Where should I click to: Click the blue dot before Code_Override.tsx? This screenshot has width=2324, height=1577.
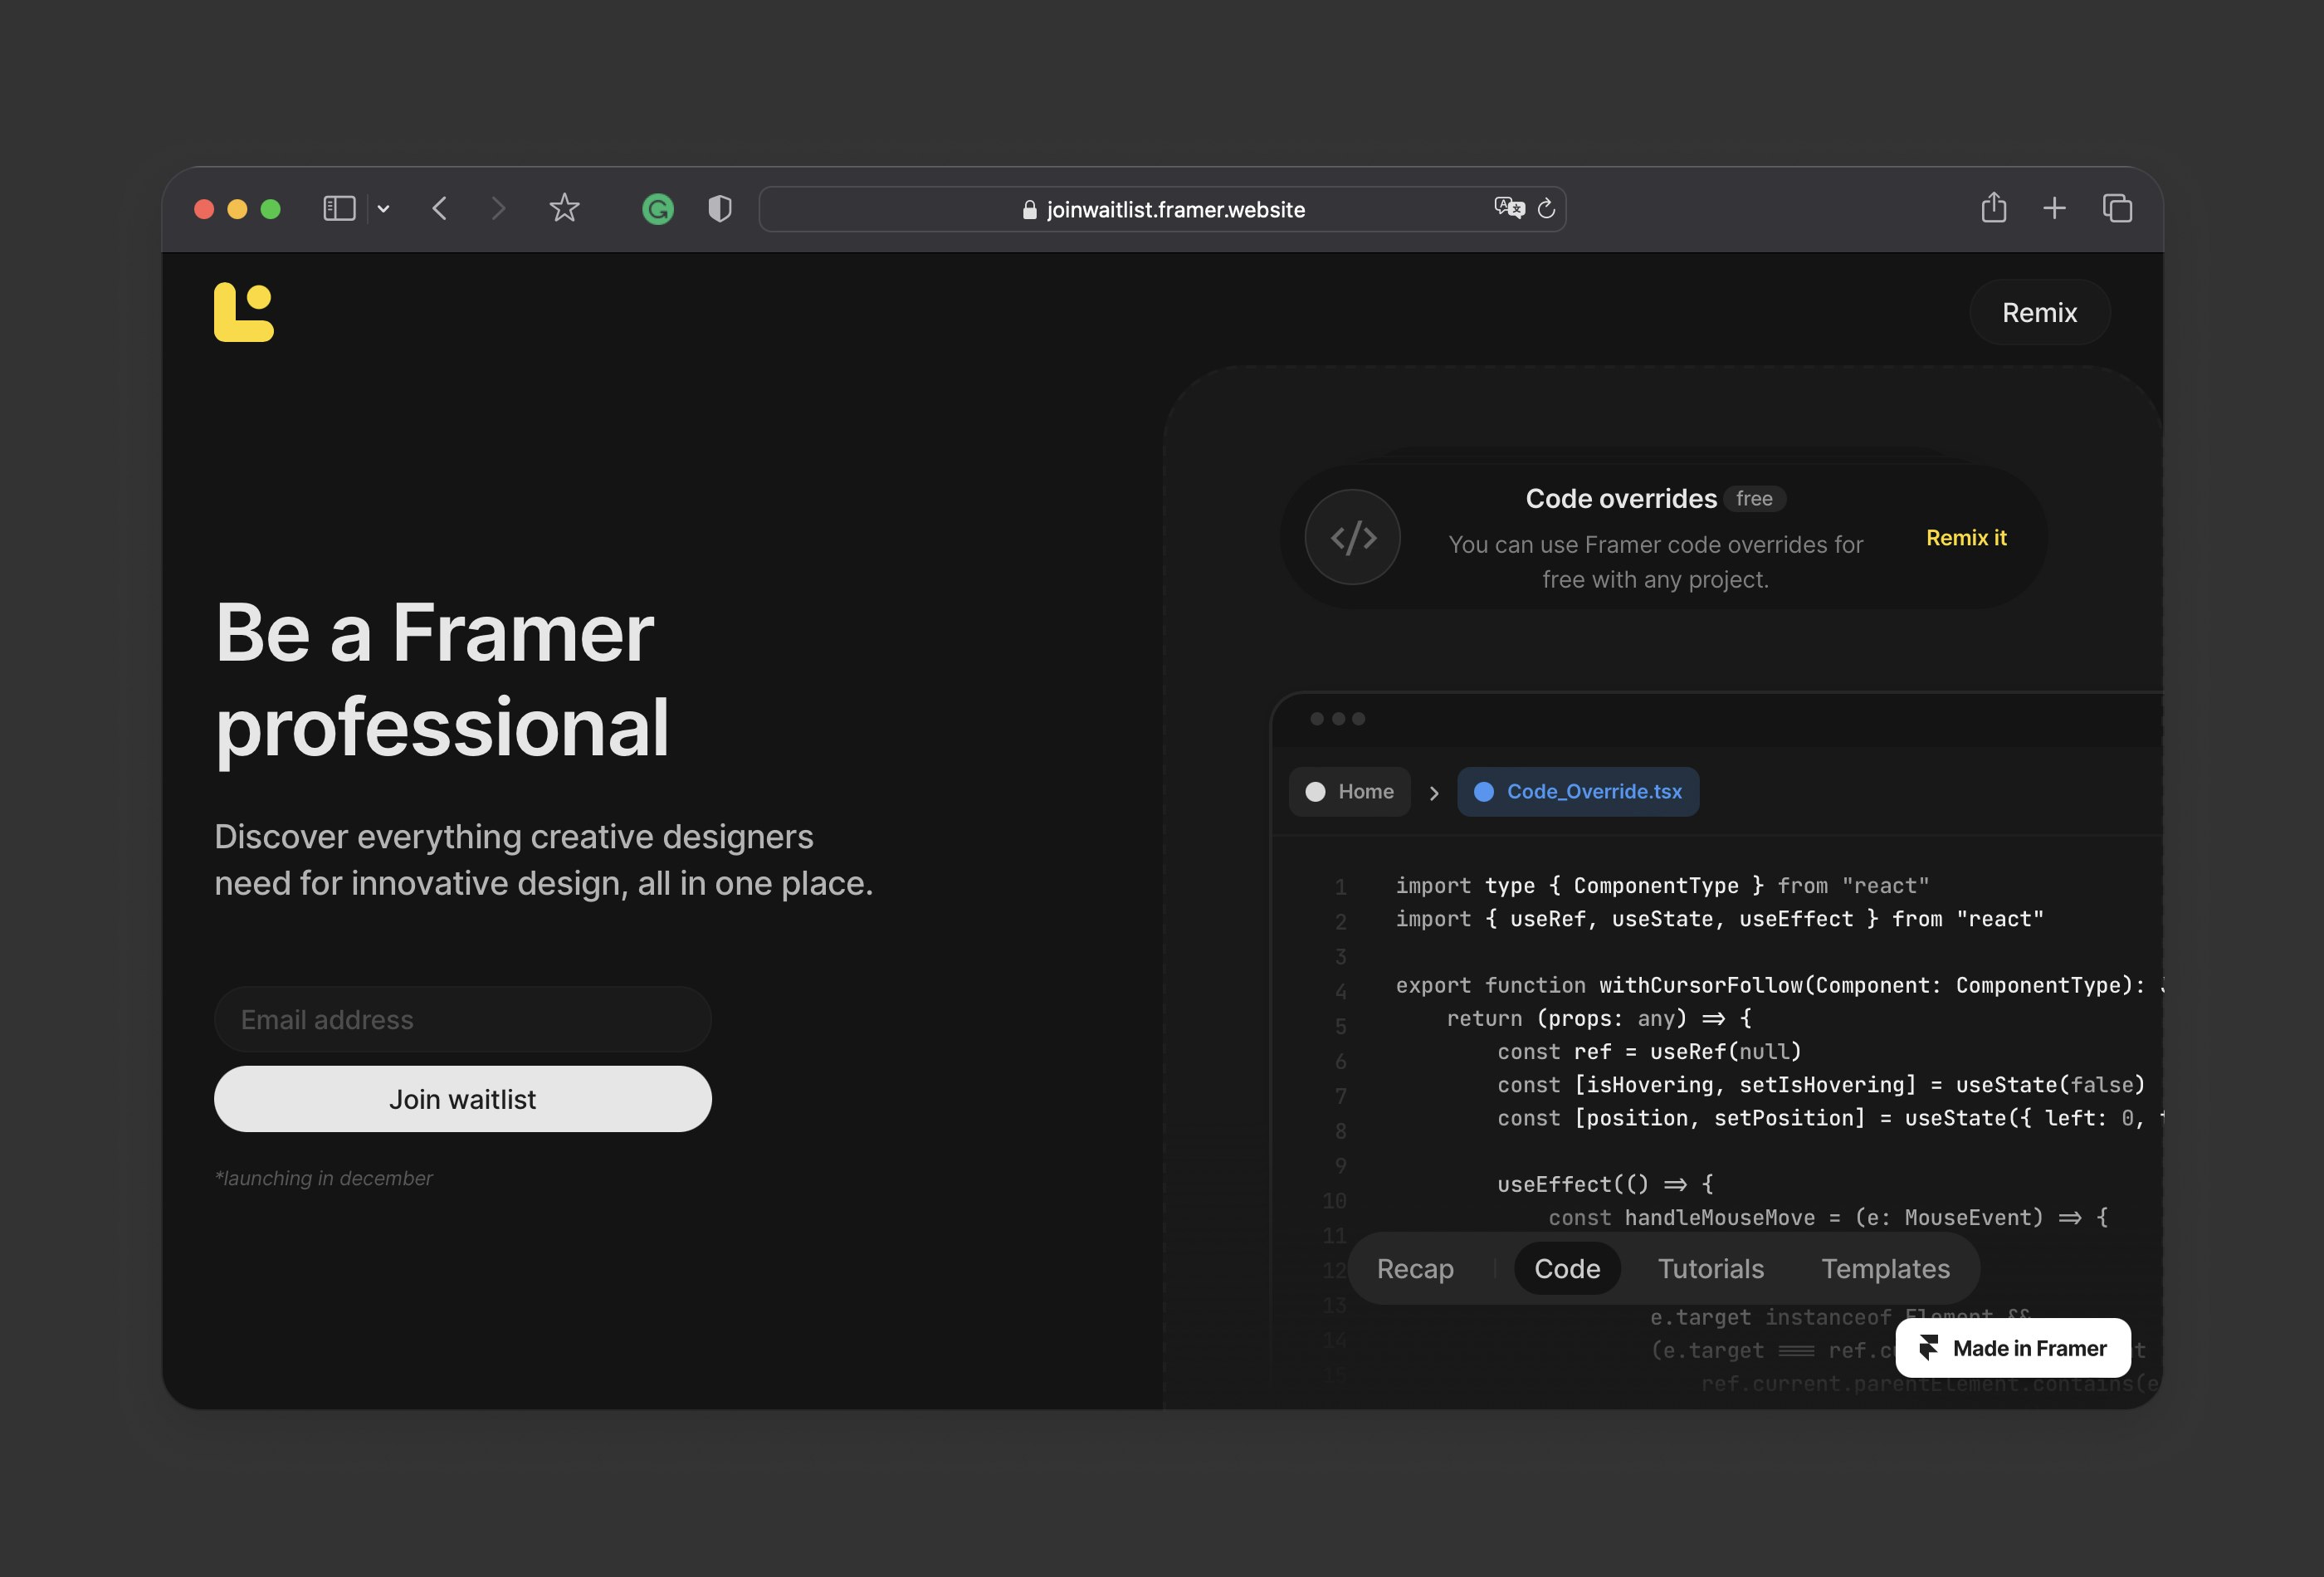[1483, 792]
